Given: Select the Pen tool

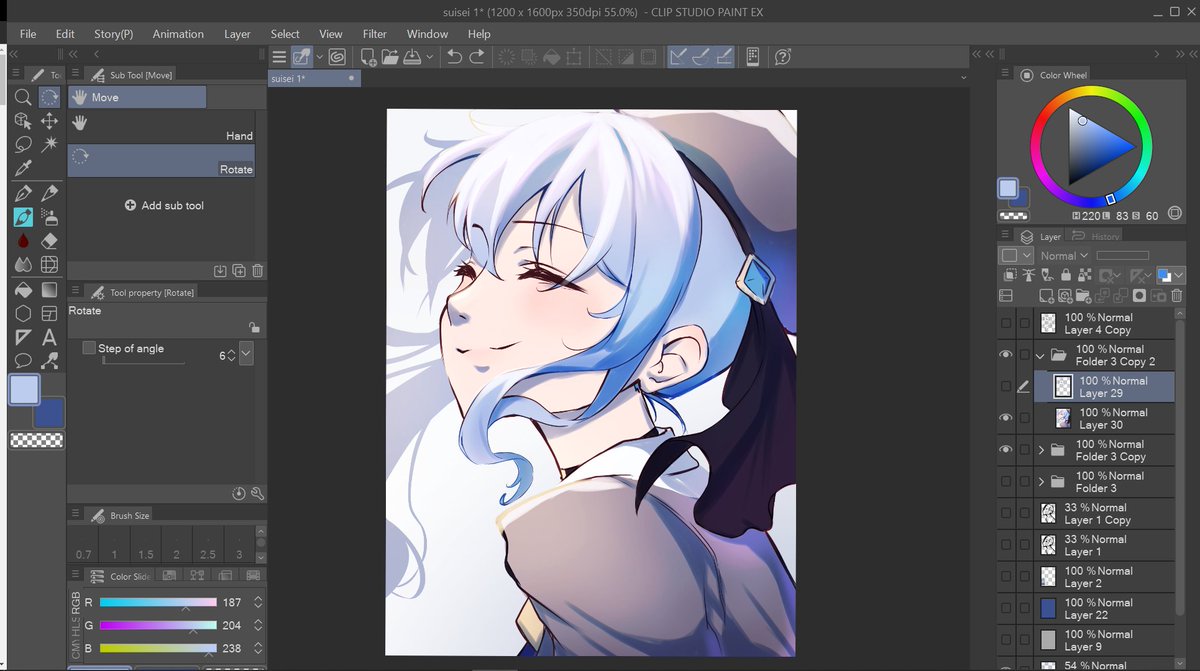Looking at the screenshot, I should pyautogui.click(x=23, y=193).
